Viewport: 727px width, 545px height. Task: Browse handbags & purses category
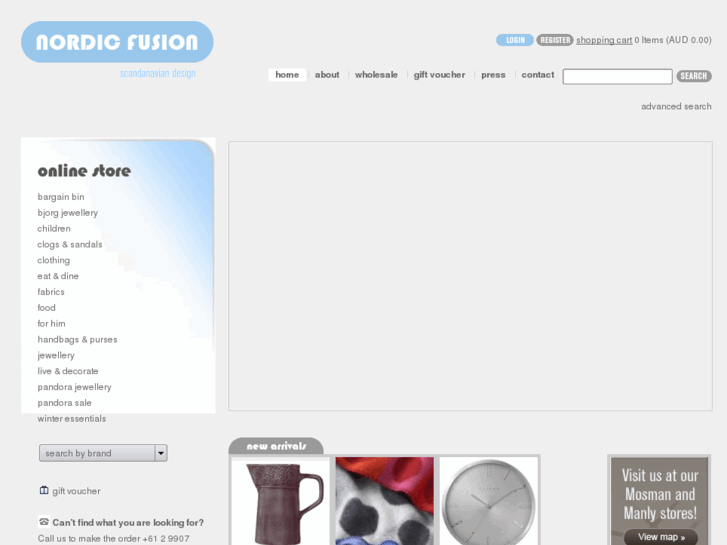click(77, 340)
